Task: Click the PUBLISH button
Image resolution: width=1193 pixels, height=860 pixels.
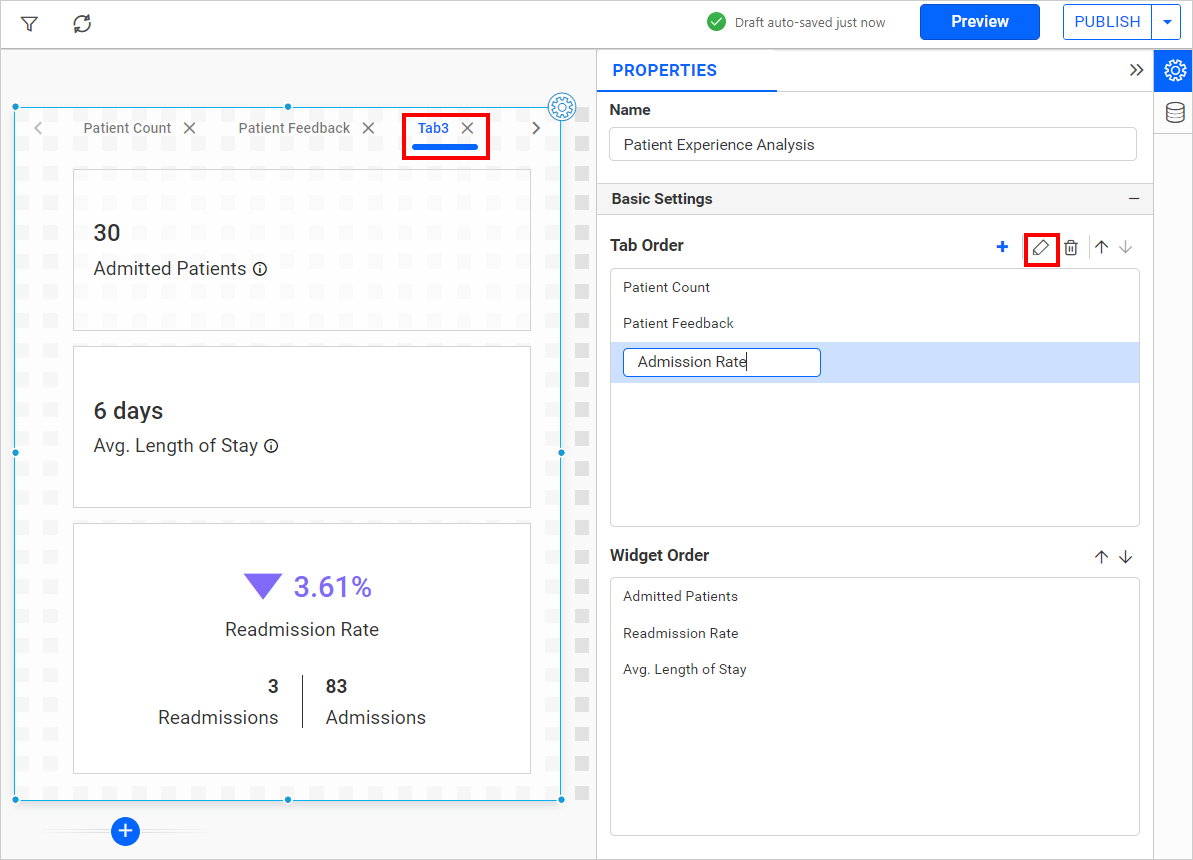Action: 1107,22
